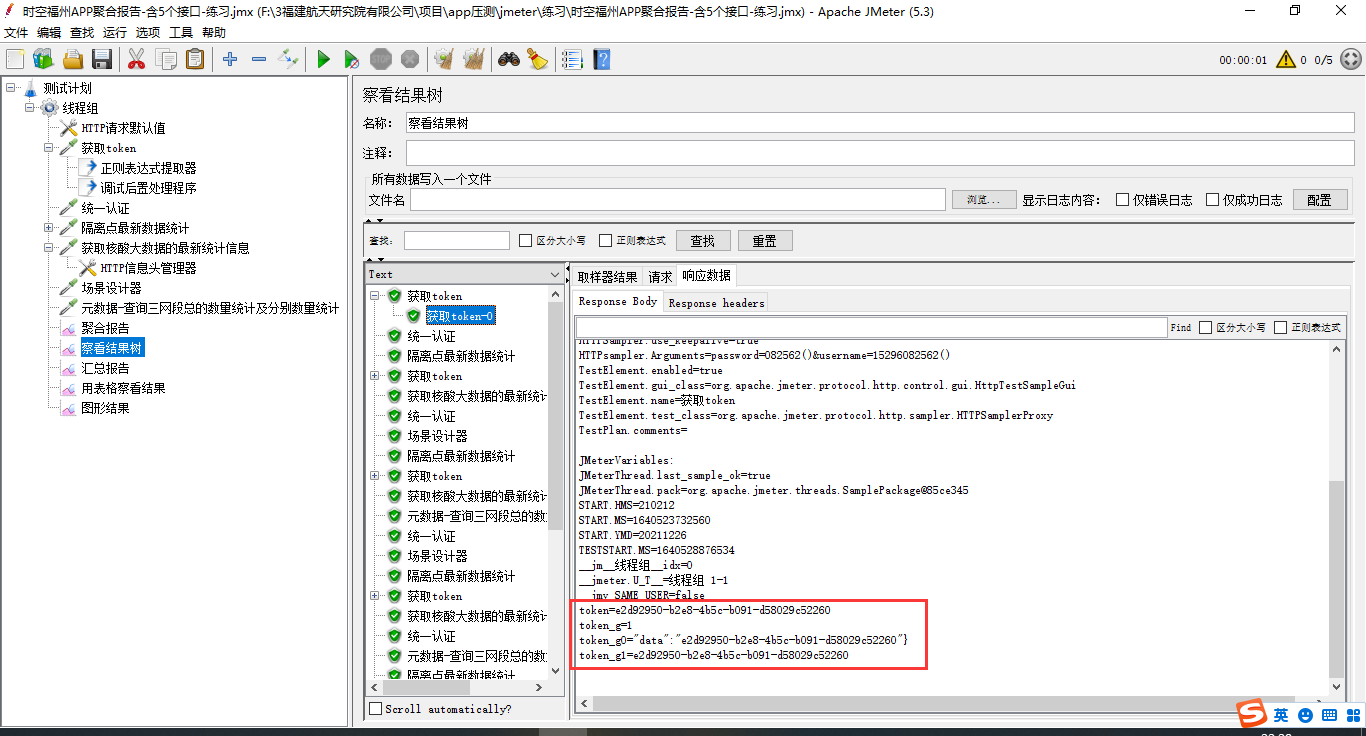Image resolution: width=1366 pixels, height=736 pixels.
Task: Start the test with green play icon
Action: click(323, 59)
